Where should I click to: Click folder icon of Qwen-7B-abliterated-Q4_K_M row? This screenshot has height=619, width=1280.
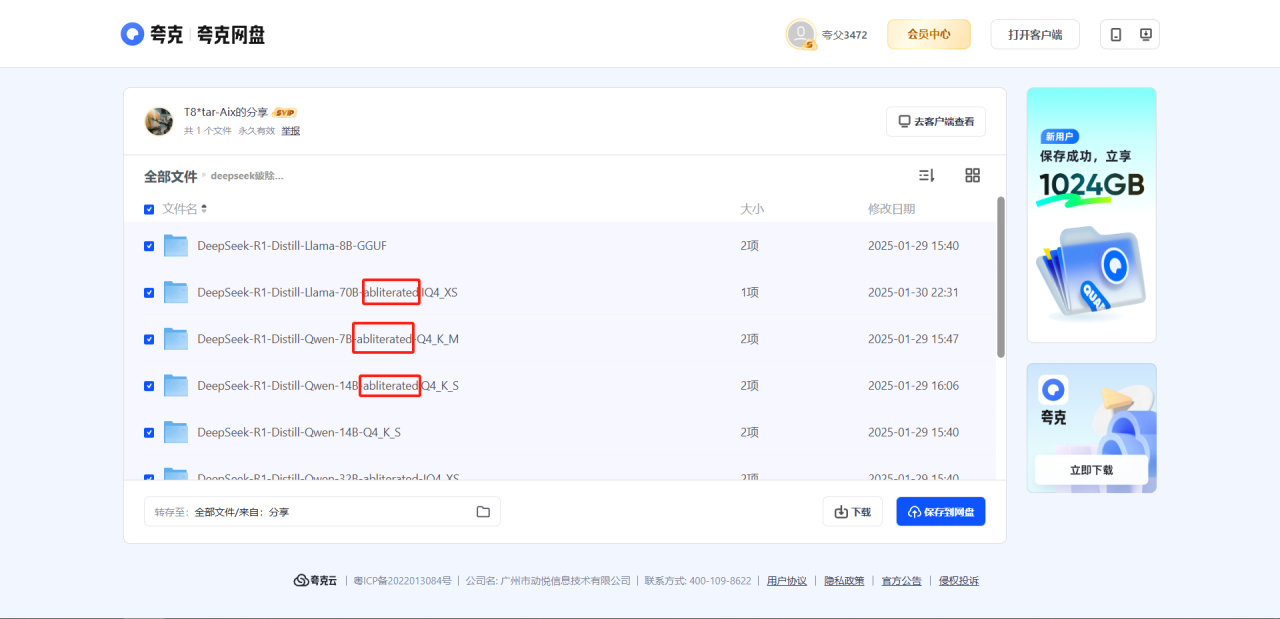click(x=176, y=339)
